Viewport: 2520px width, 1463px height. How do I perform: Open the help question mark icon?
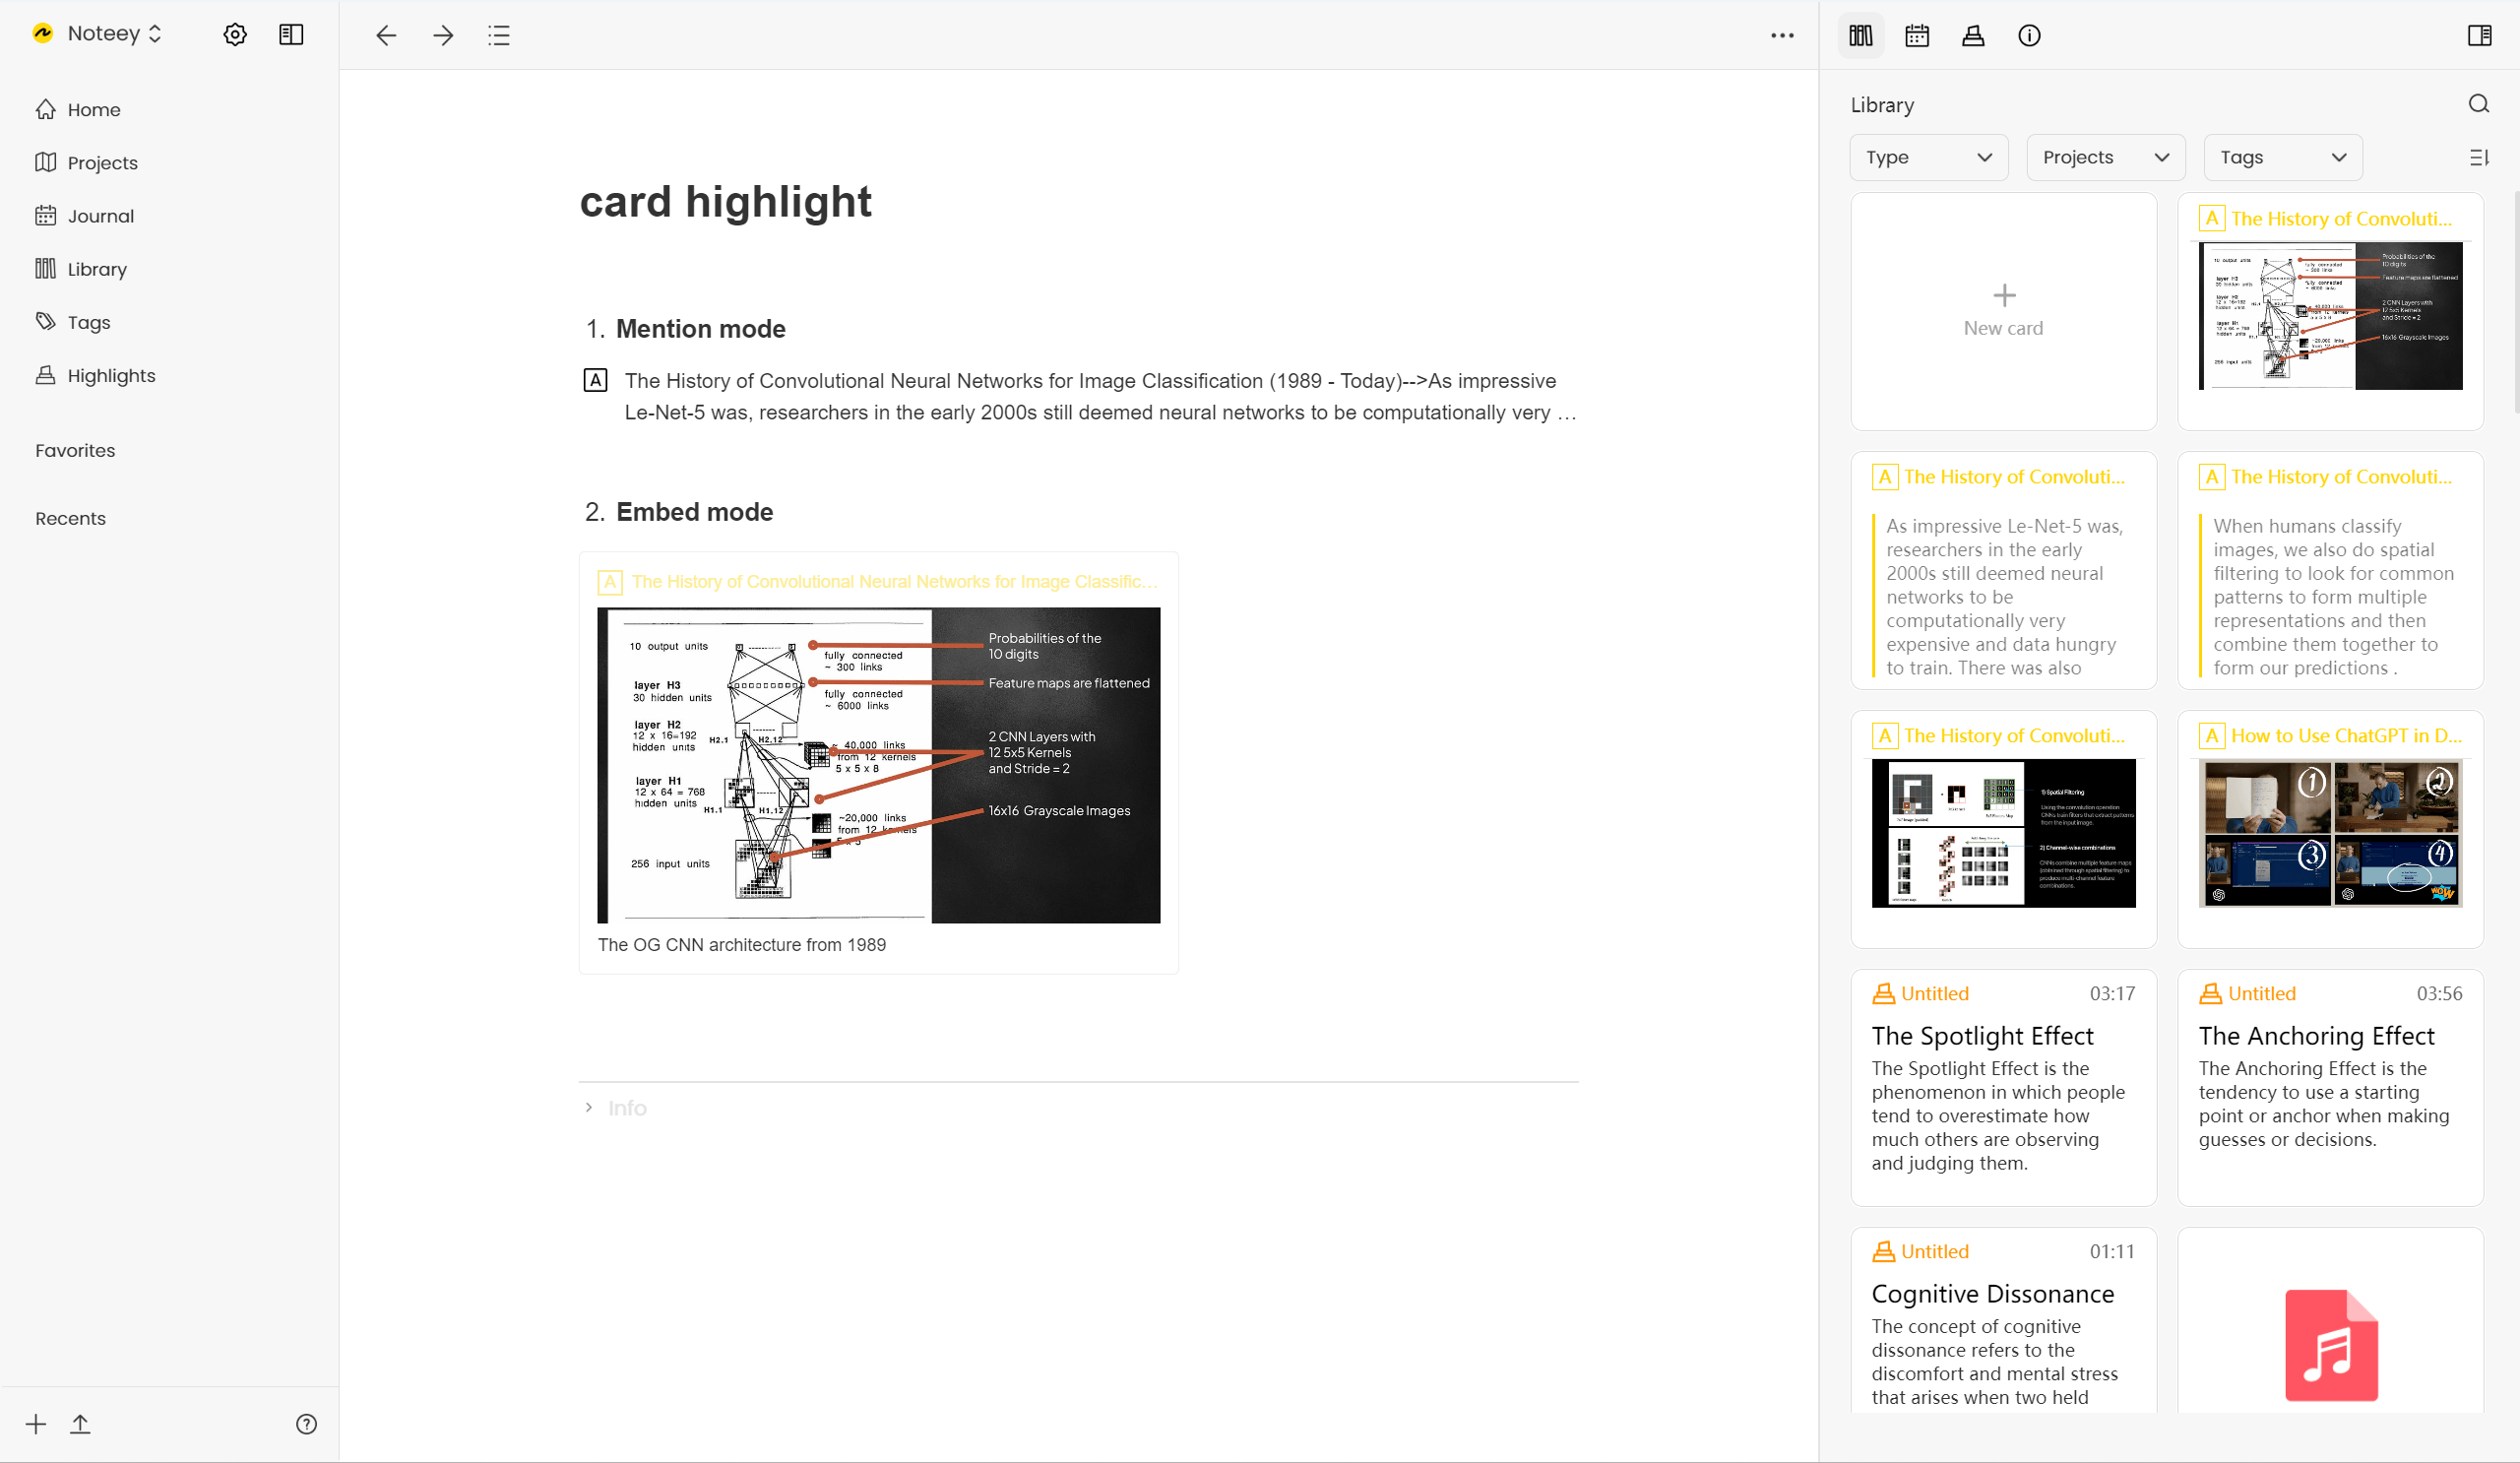pos(307,1424)
